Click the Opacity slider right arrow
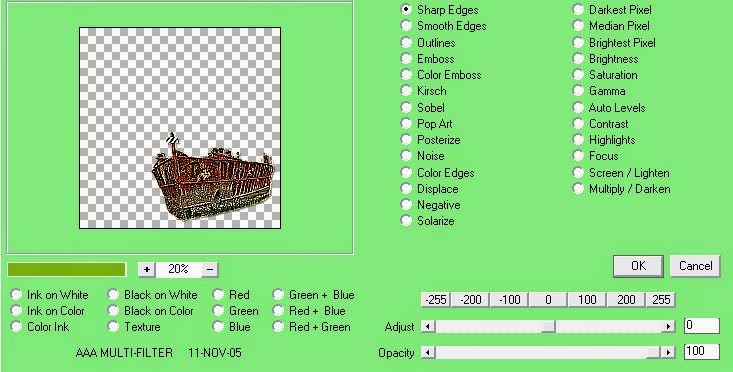Image resolution: width=733 pixels, height=372 pixels. 669,352
